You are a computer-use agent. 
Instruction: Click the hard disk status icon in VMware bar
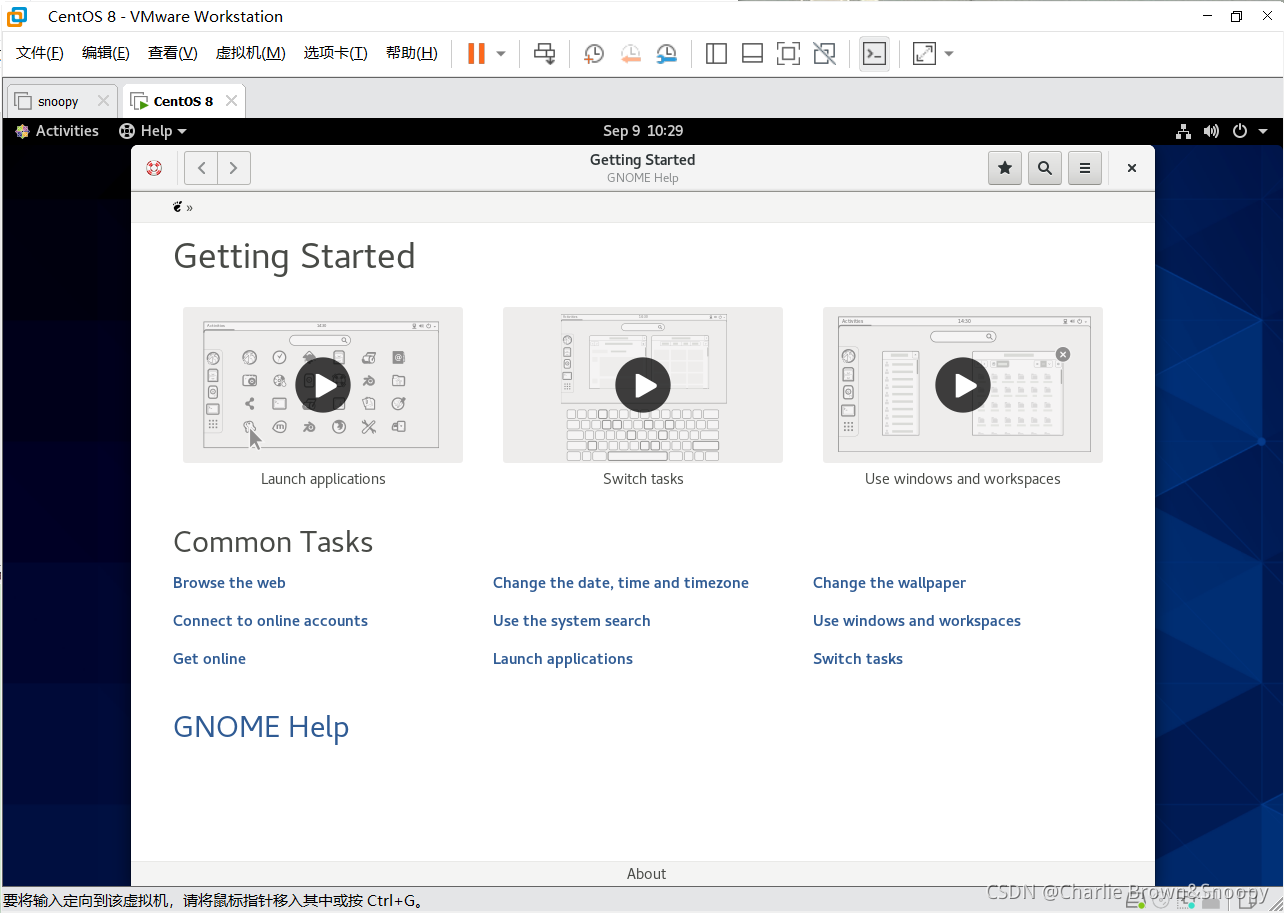[1136, 902]
